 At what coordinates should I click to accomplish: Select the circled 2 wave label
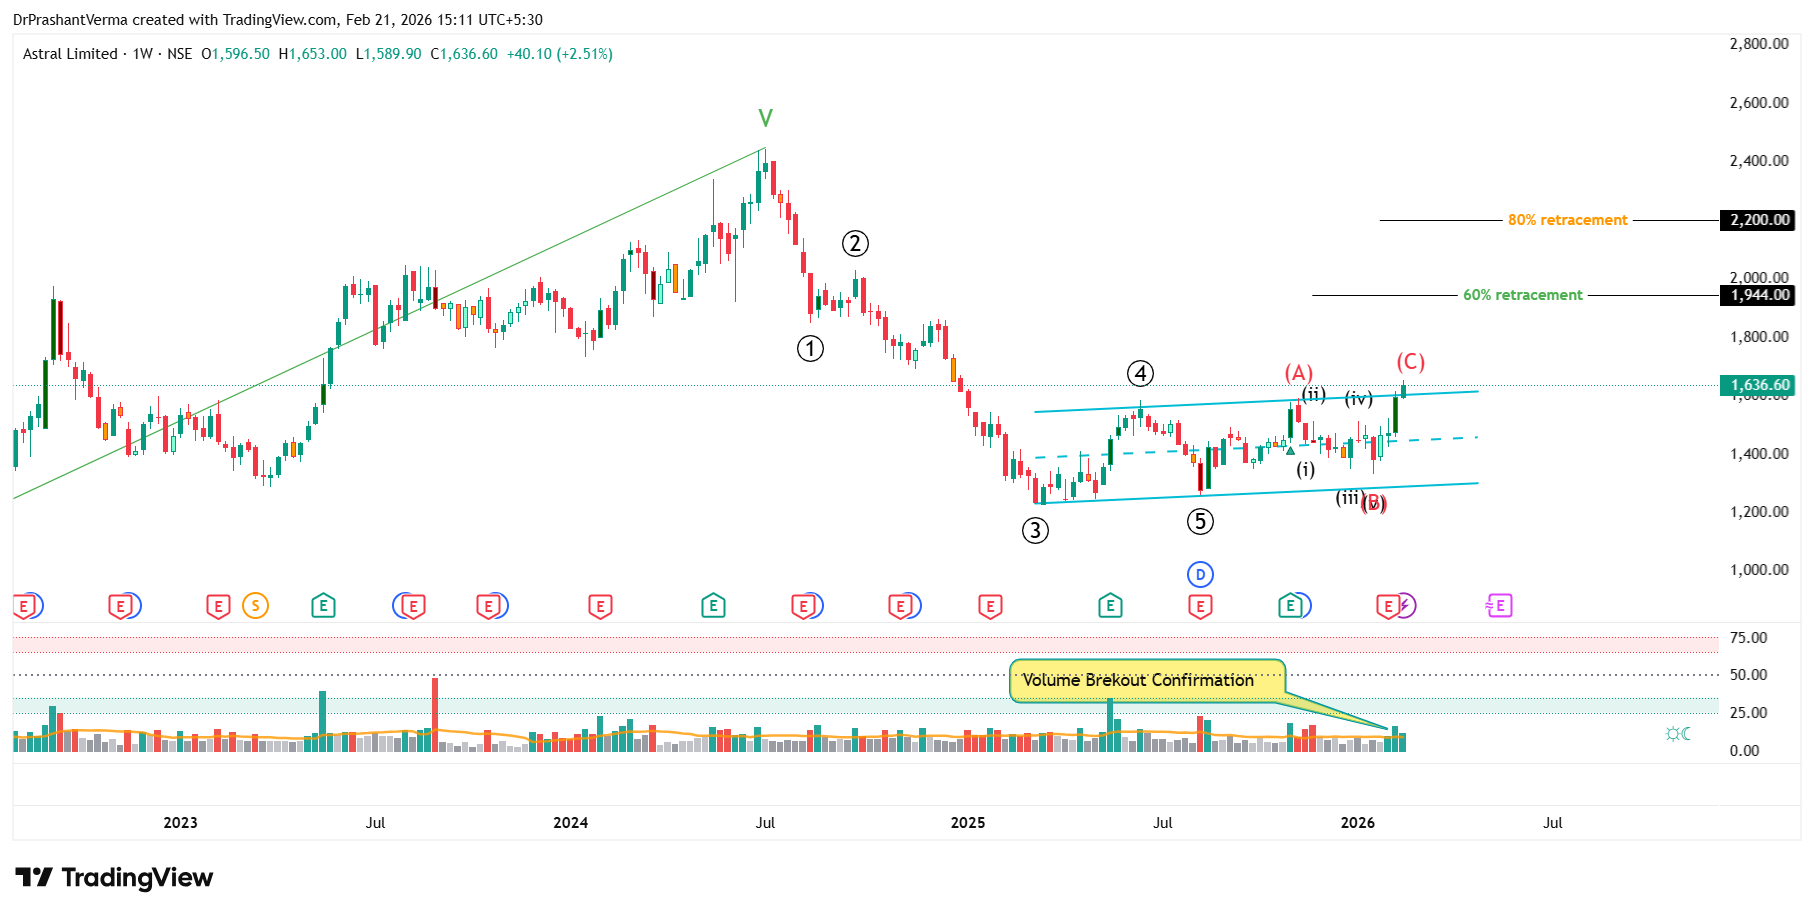pos(855,243)
